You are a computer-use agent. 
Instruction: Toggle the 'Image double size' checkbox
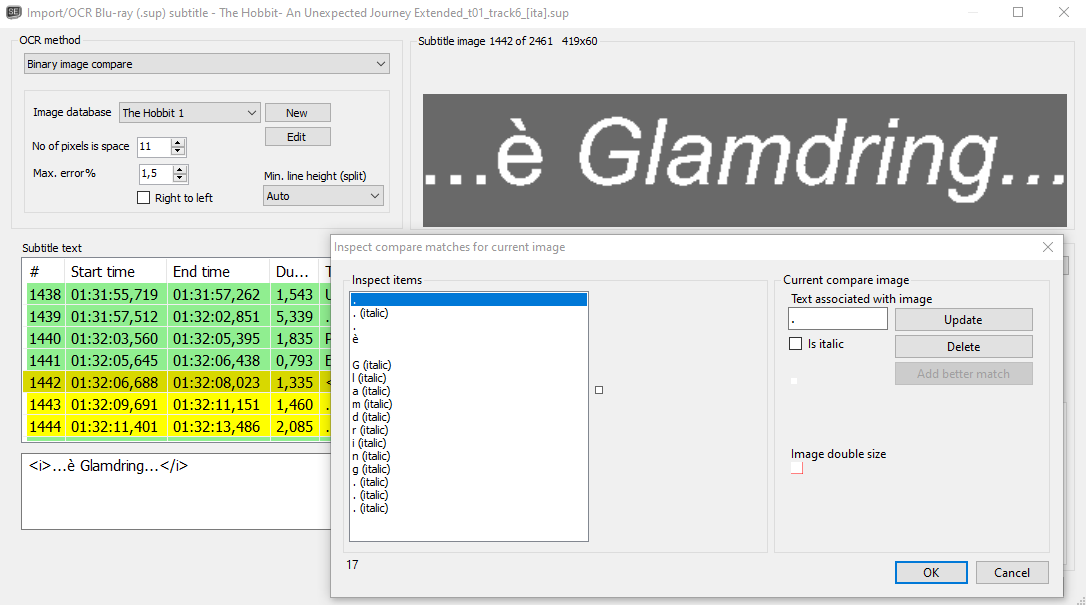797,467
